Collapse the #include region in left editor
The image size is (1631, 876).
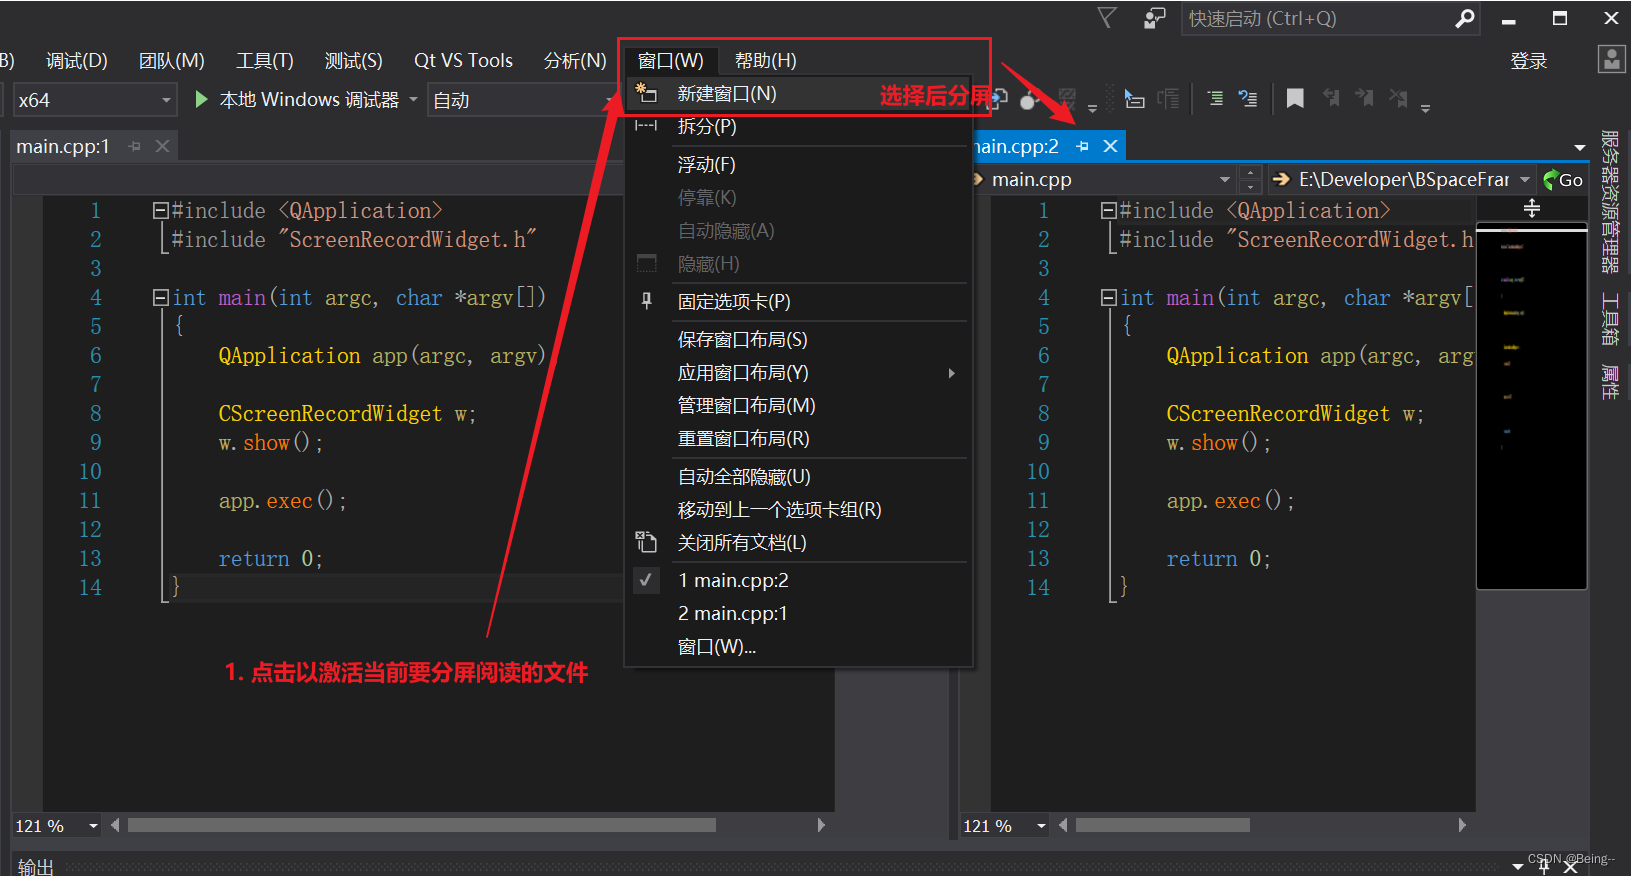160,210
